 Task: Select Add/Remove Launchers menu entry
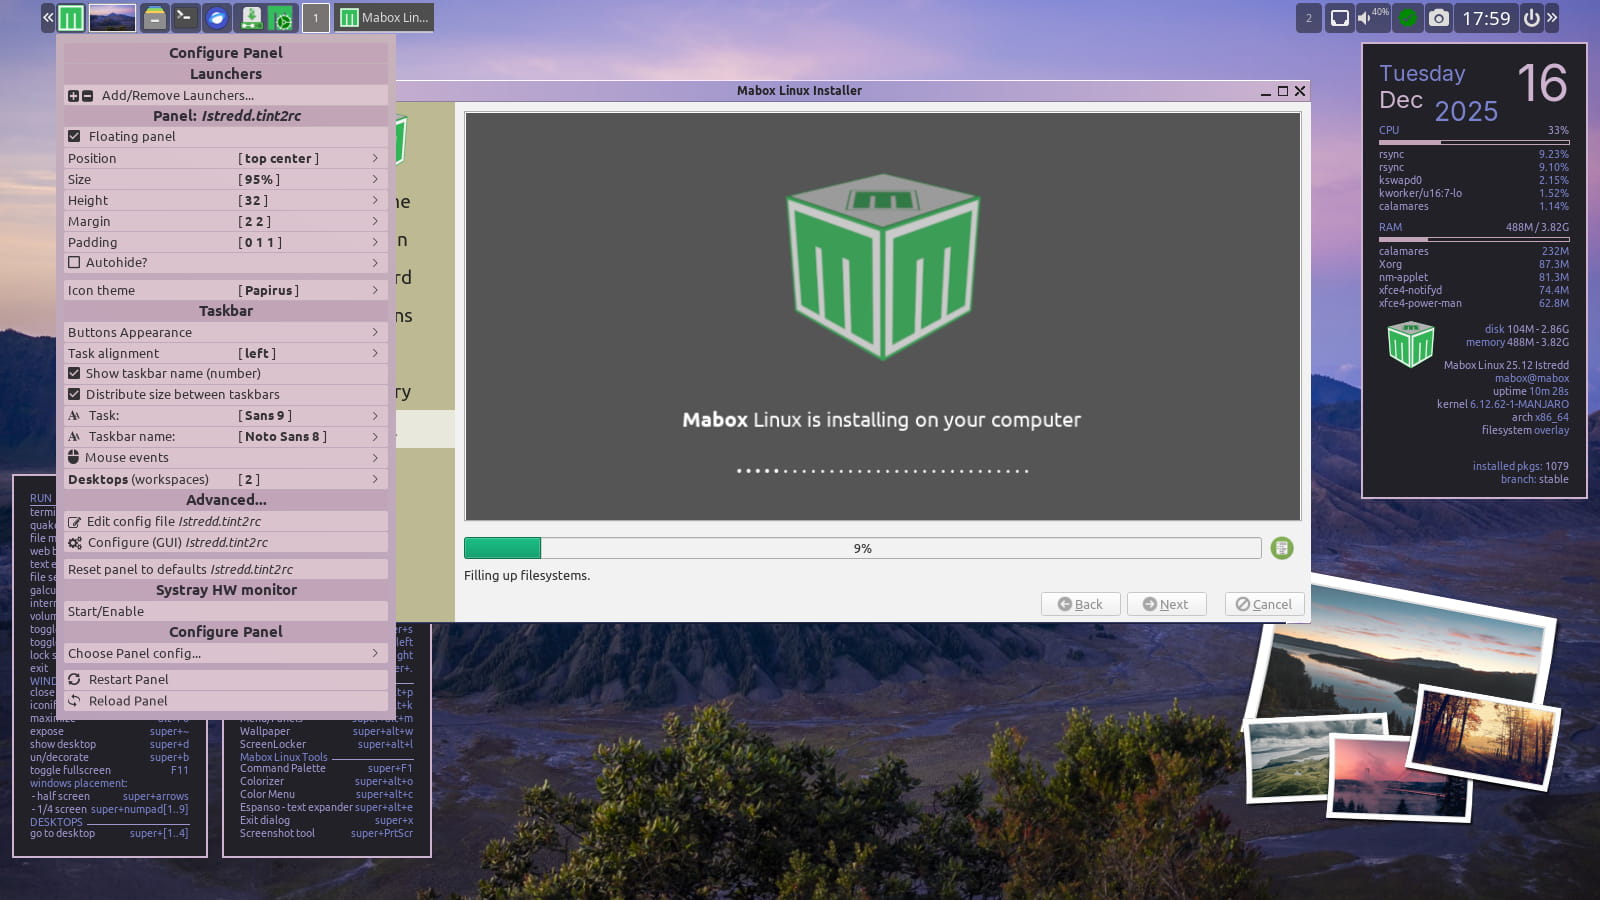(x=177, y=95)
